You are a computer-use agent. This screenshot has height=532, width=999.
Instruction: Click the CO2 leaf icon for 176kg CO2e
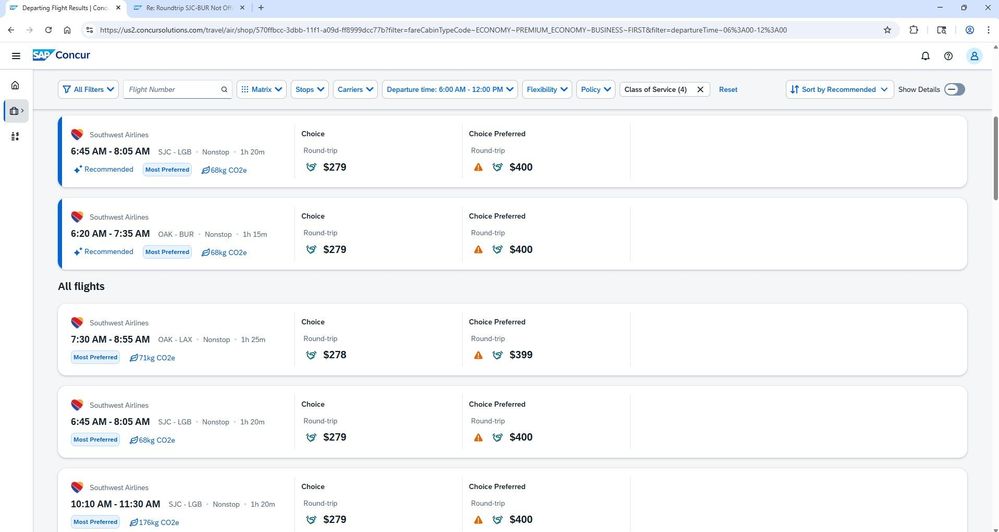134,522
